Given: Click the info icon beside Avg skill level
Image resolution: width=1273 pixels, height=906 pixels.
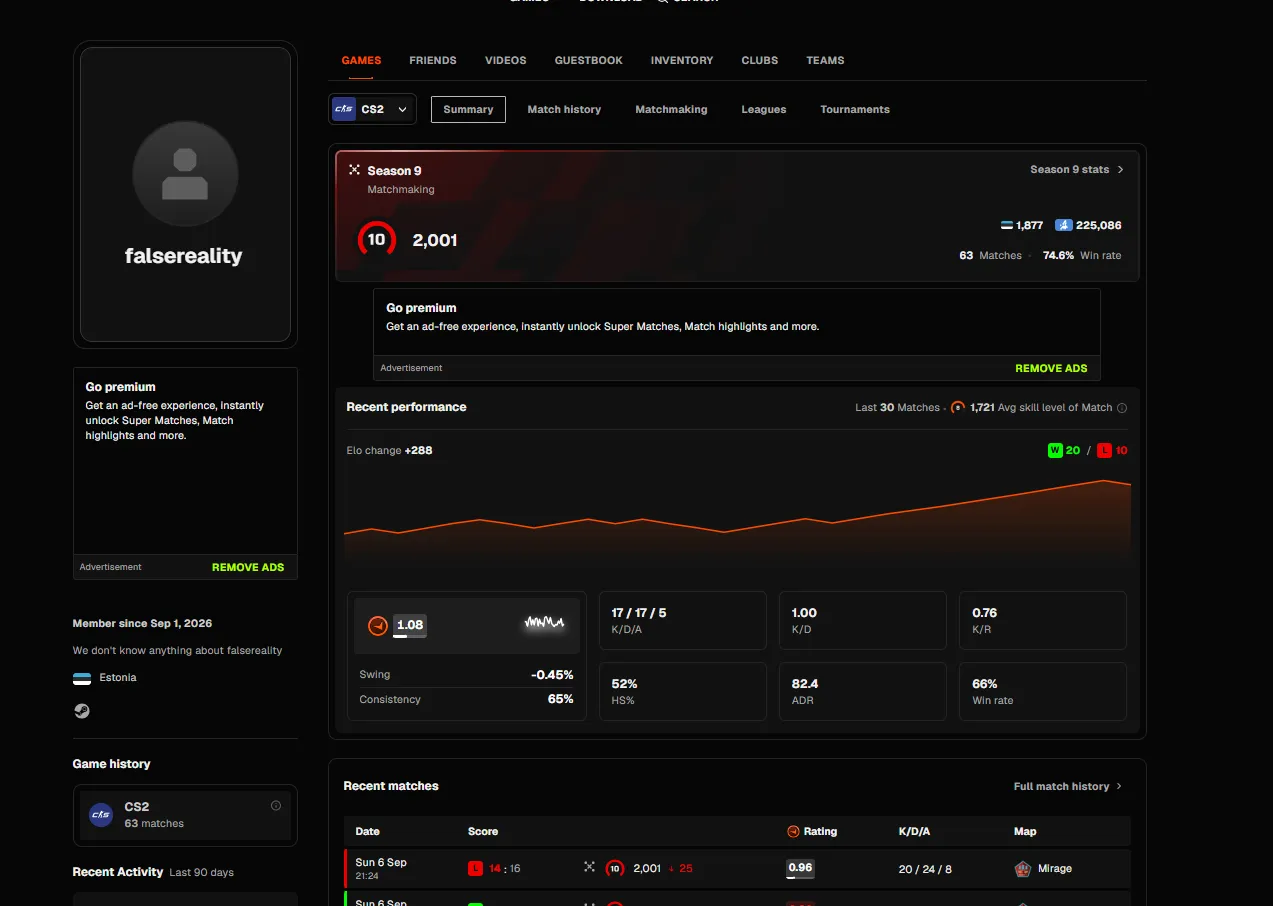Looking at the screenshot, I should tap(1121, 408).
